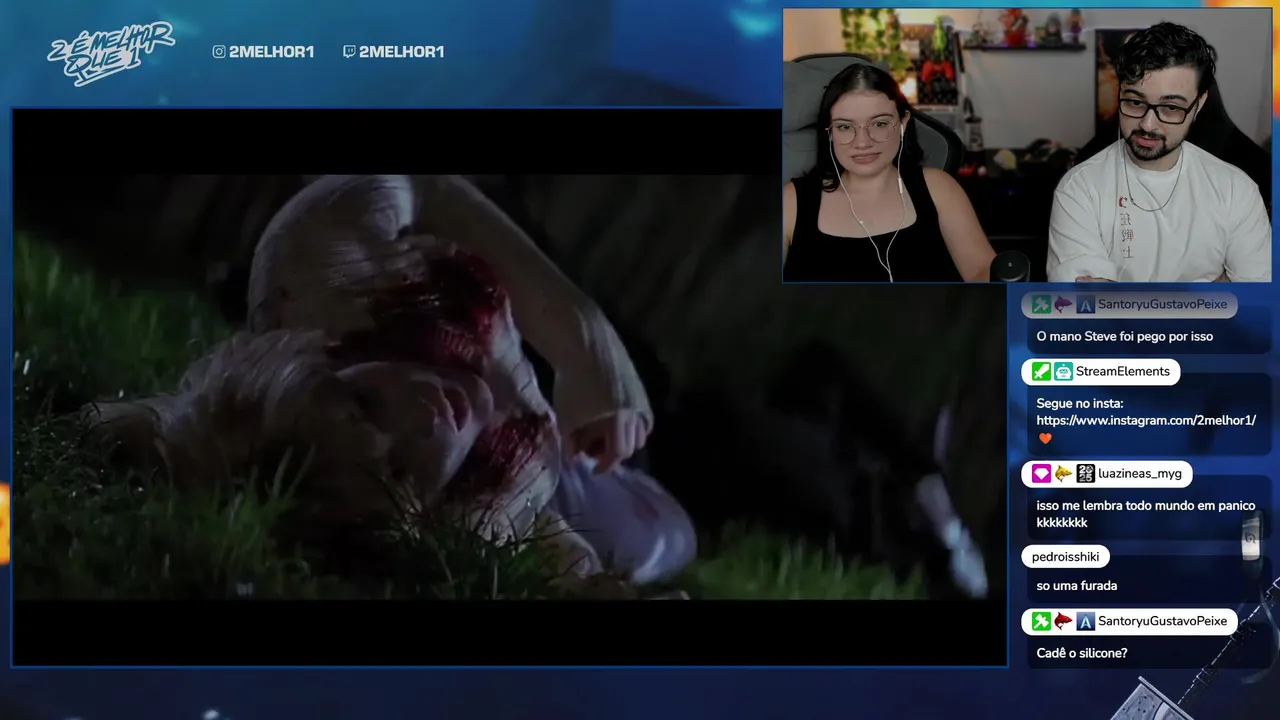Click the luazineas_myg username in chat
This screenshot has width=1280, height=720.
[x=1140, y=474]
